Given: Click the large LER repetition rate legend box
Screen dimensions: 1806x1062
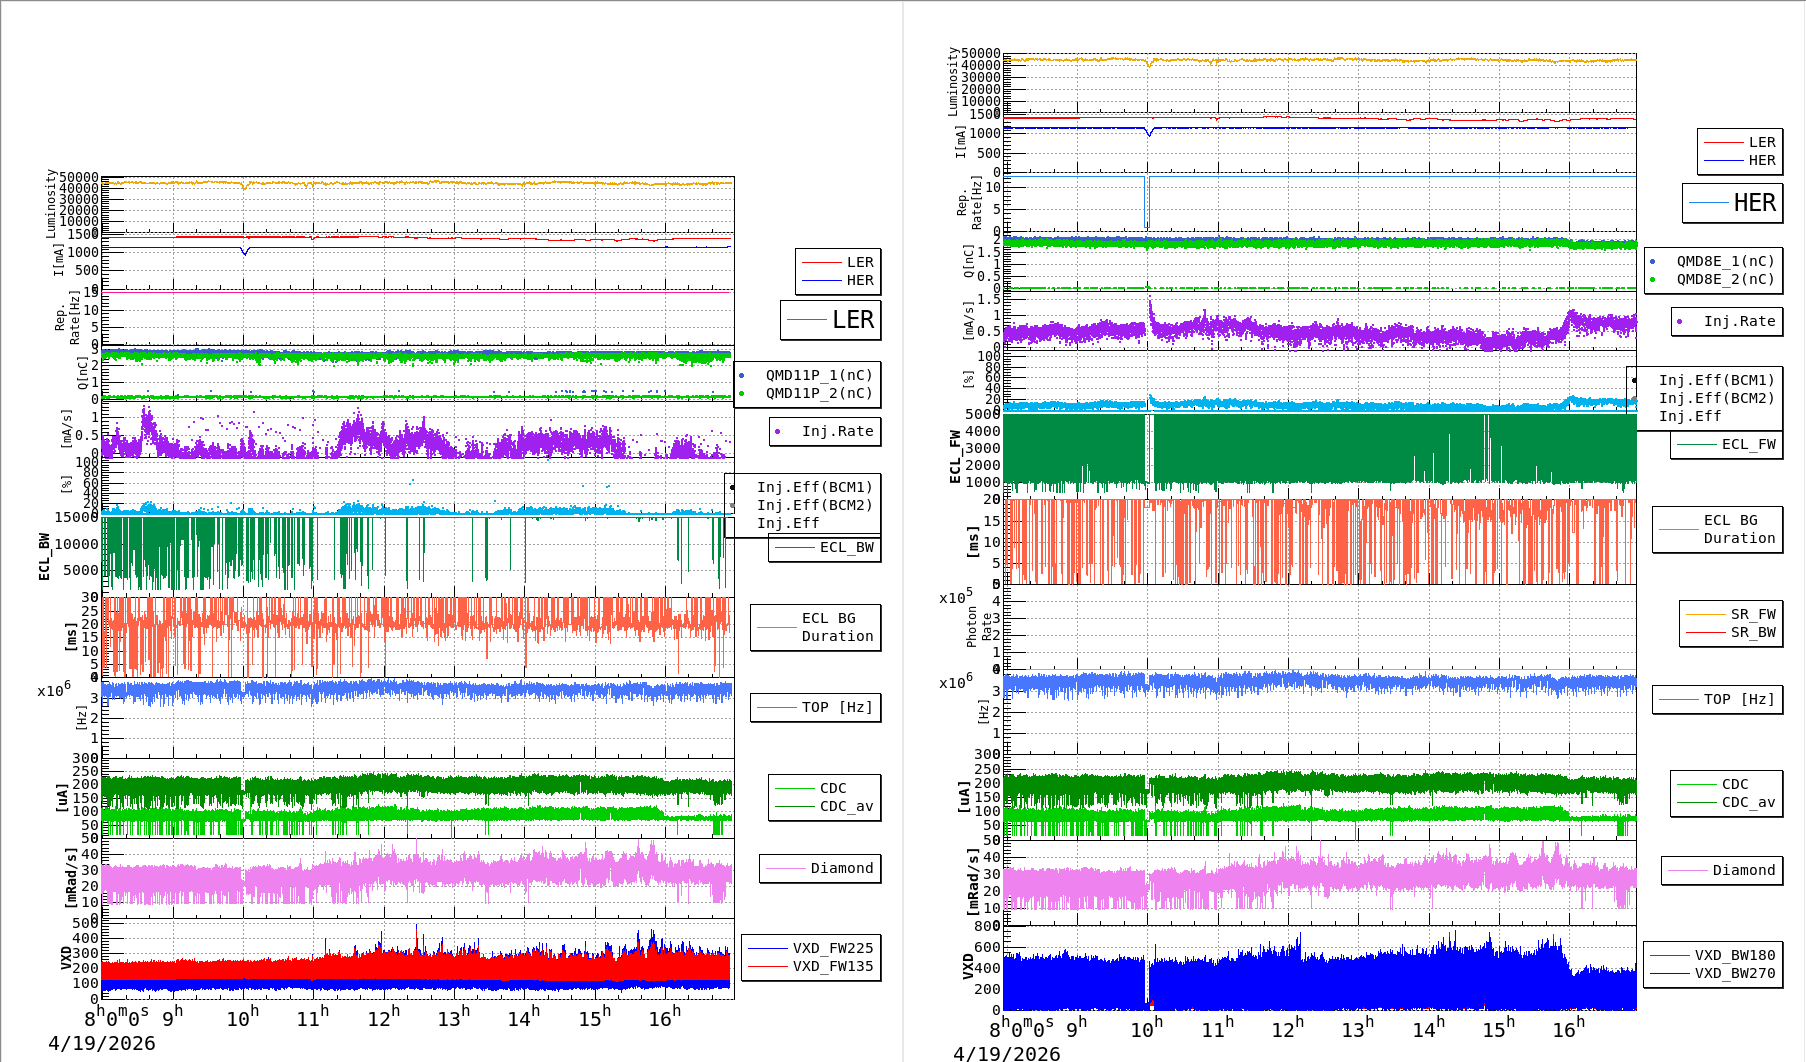Looking at the screenshot, I should 831,320.
